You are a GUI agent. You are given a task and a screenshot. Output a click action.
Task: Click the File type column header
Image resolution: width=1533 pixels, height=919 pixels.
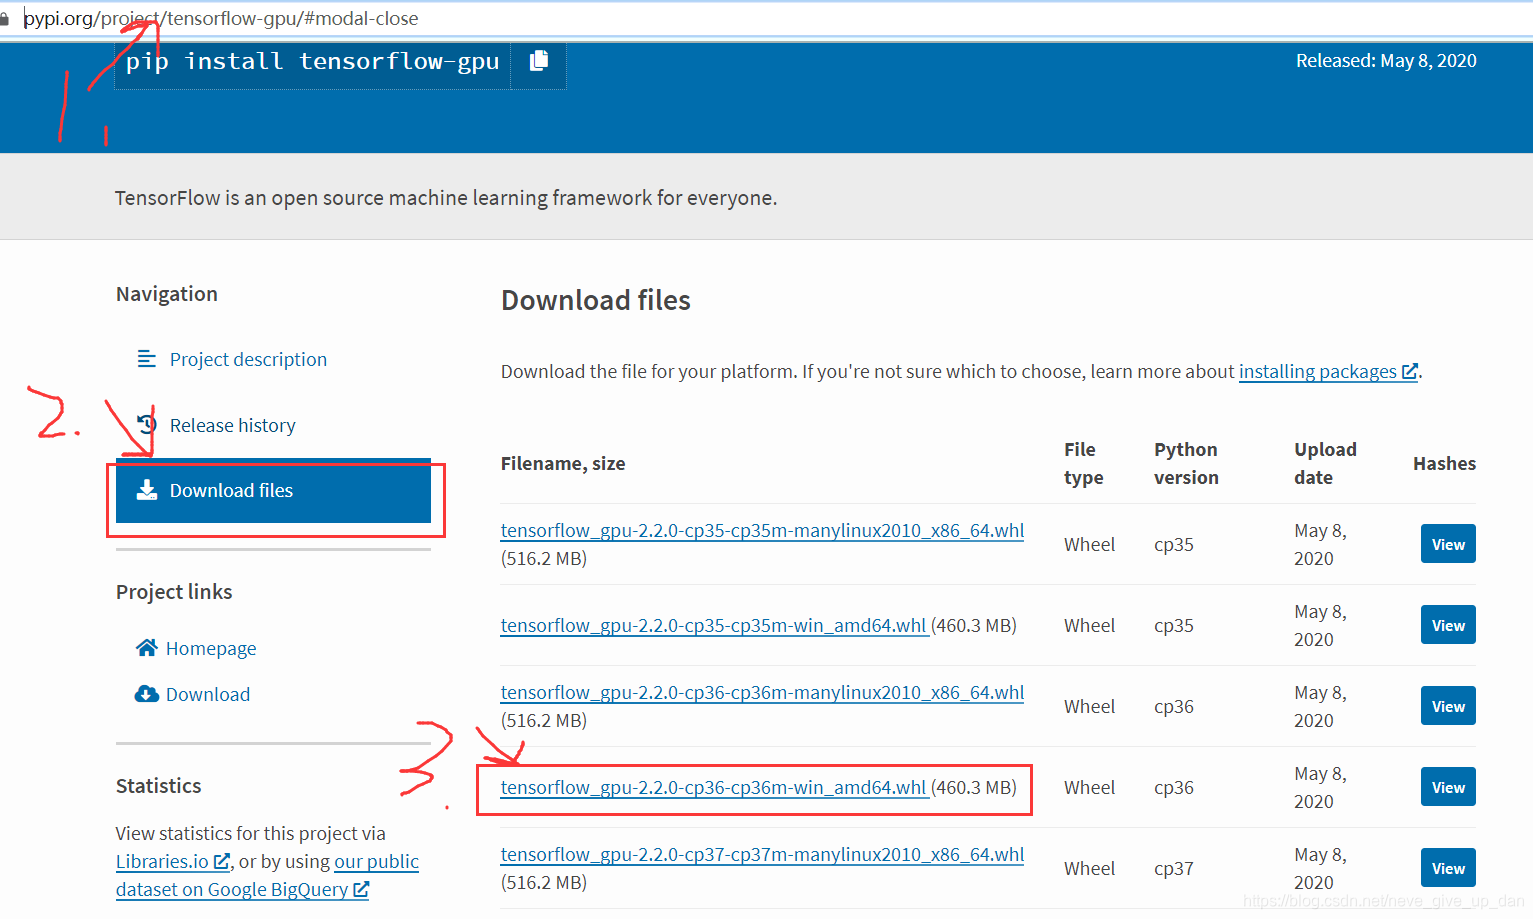pos(1084,463)
